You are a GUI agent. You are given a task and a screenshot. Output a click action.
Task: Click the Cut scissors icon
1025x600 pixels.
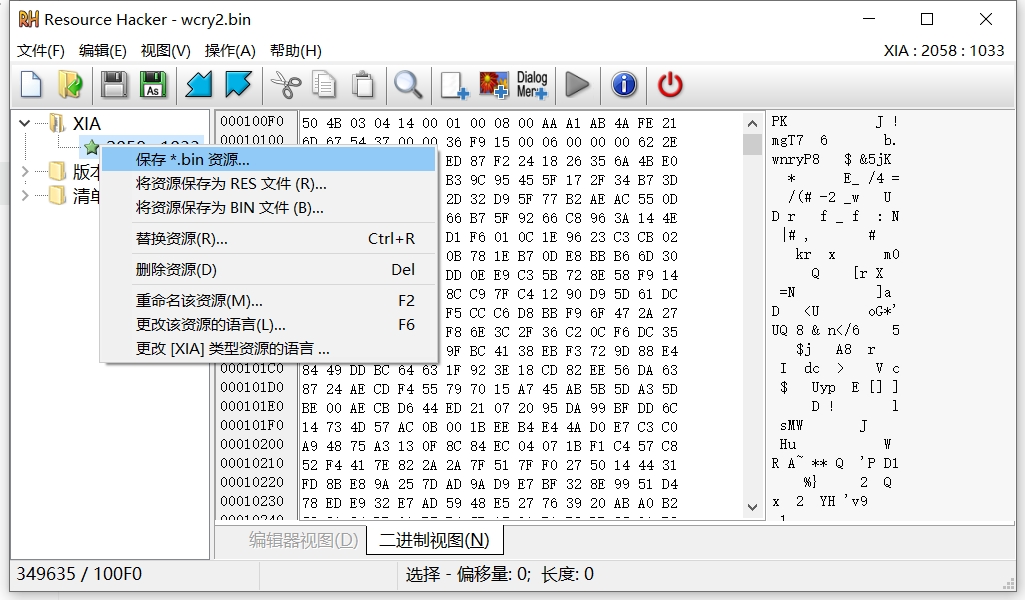tap(285, 85)
